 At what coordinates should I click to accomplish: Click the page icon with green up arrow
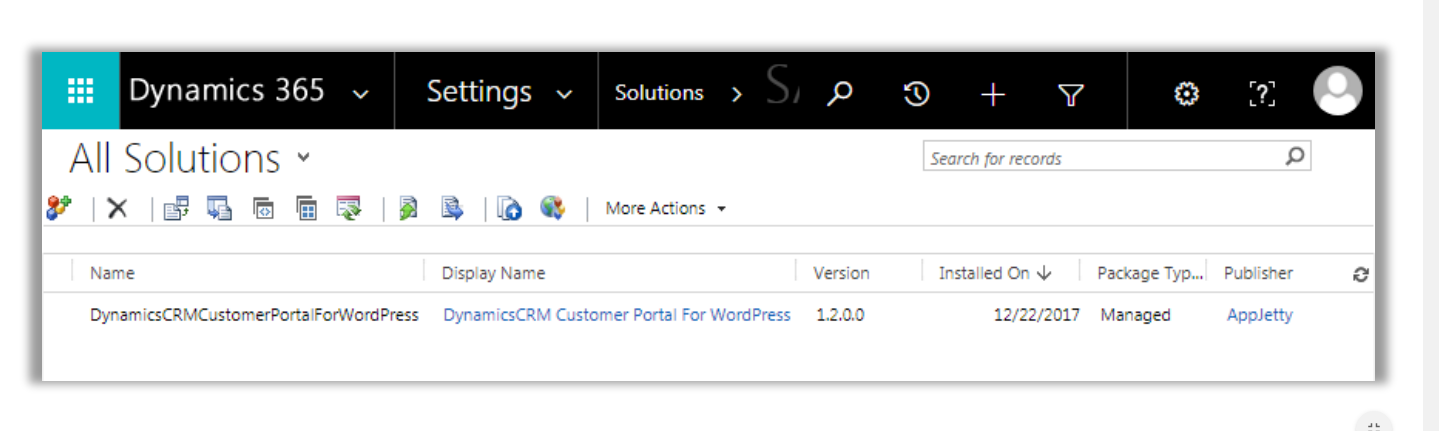(408, 208)
